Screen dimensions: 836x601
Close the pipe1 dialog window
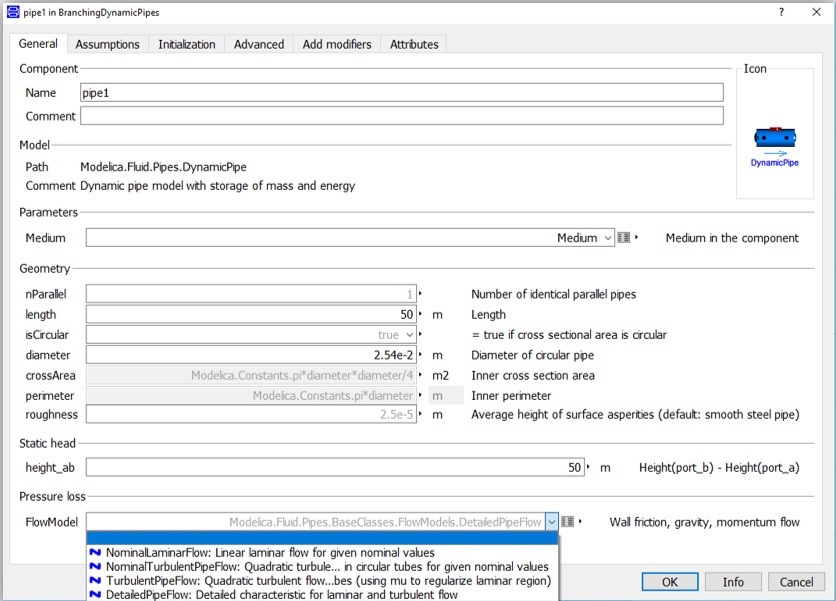tap(816, 12)
